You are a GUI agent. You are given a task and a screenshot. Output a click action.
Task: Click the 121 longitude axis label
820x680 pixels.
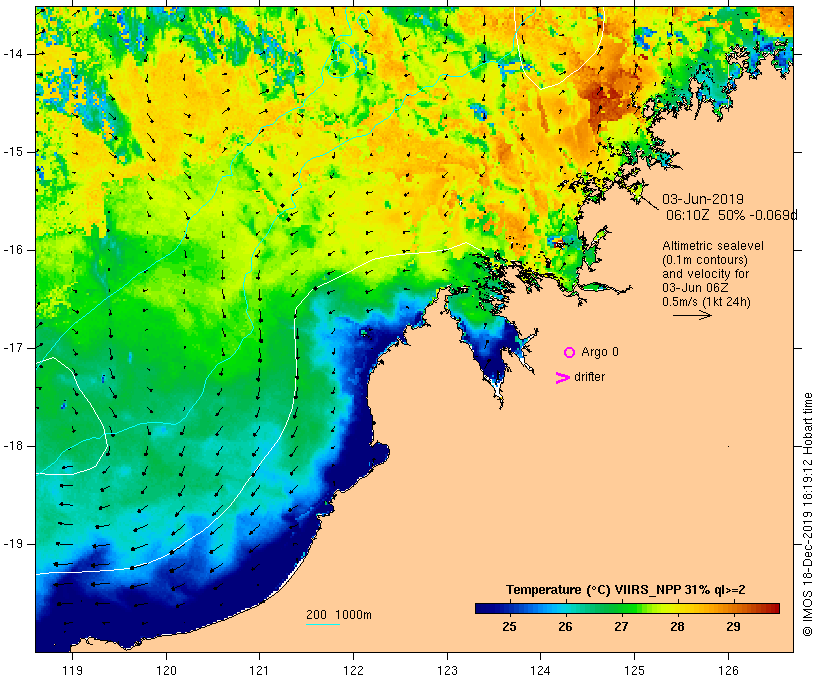tap(259, 670)
